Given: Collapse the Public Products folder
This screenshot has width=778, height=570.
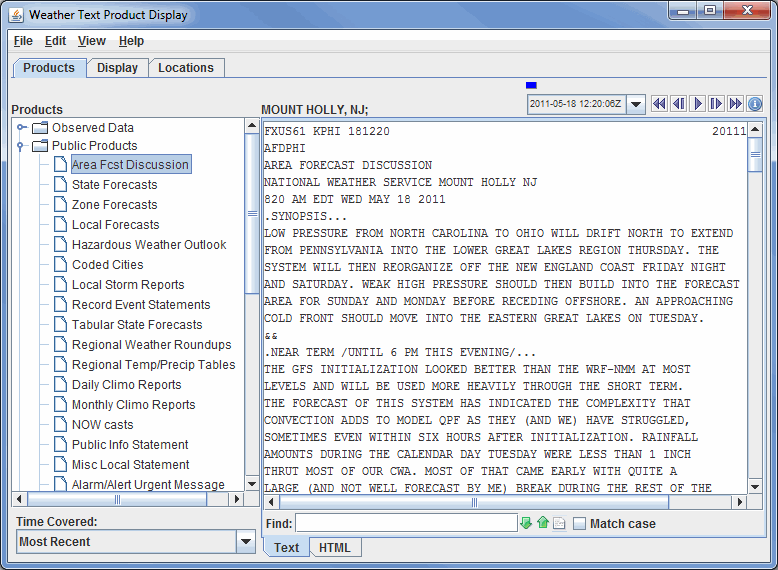Looking at the screenshot, I should pos(22,146).
